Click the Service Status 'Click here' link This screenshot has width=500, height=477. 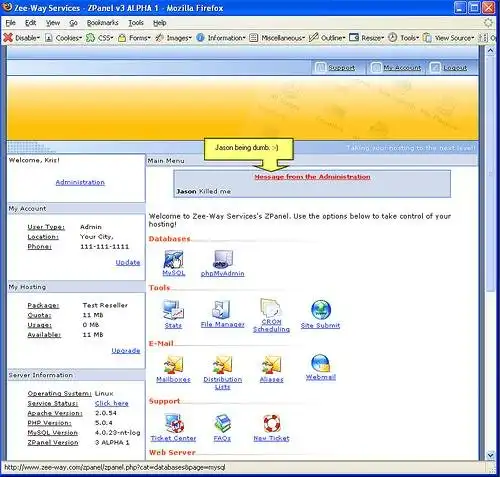pyautogui.click(x=111, y=403)
